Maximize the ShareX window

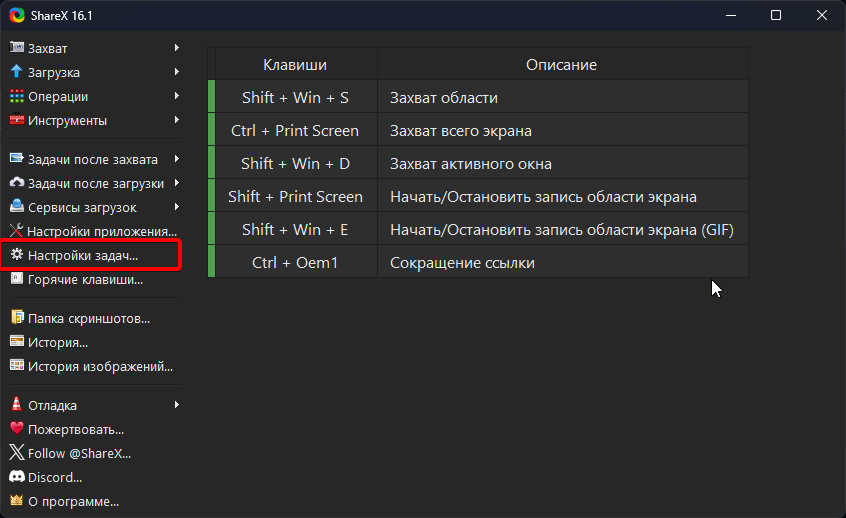tap(776, 15)
